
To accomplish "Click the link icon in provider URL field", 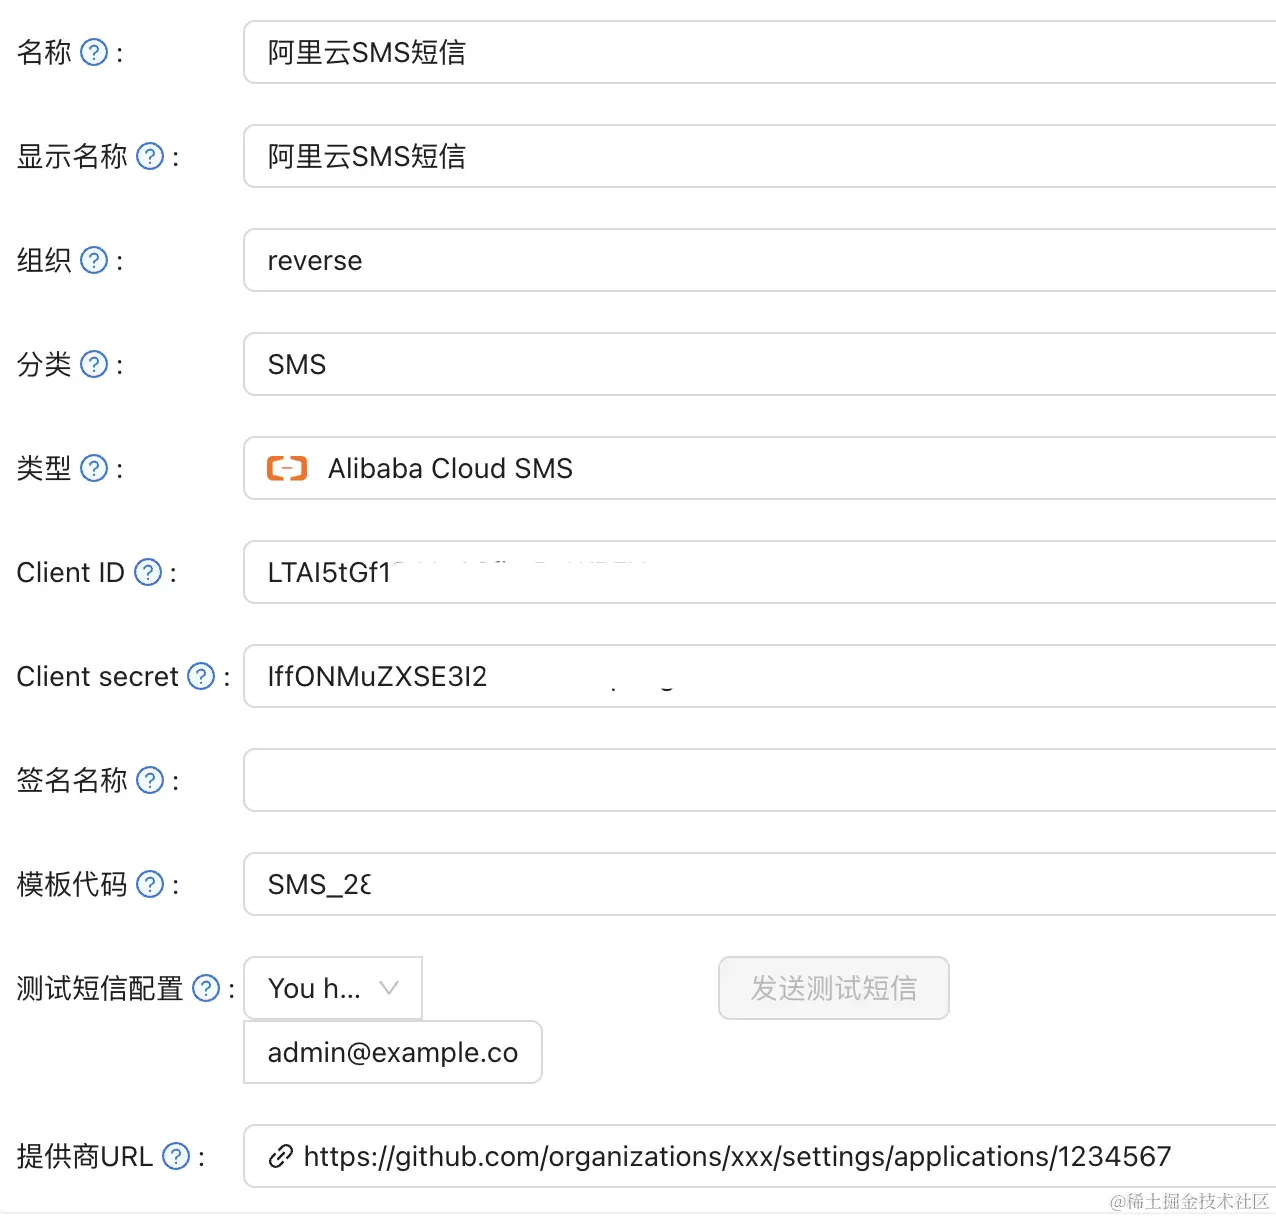I will point(281,1157).
